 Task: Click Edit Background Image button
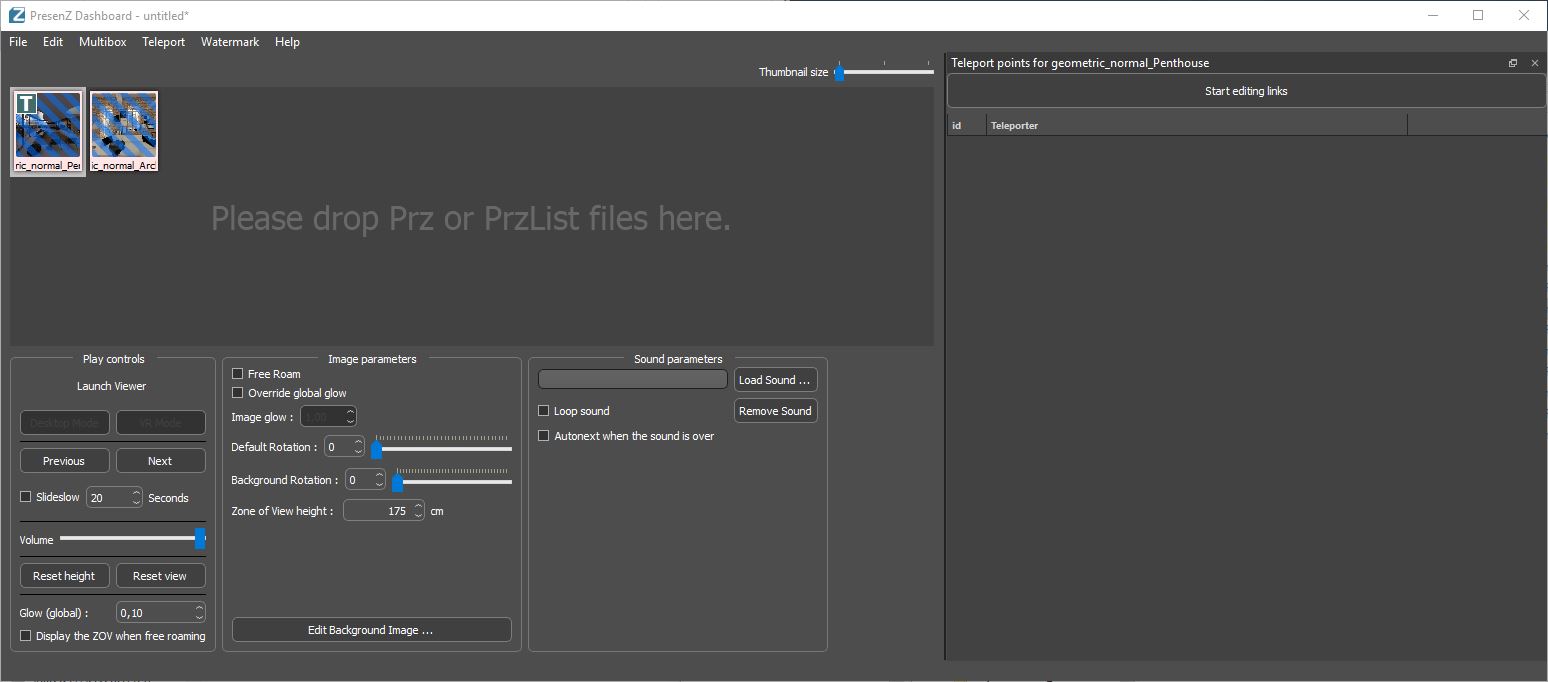(371, 630)
